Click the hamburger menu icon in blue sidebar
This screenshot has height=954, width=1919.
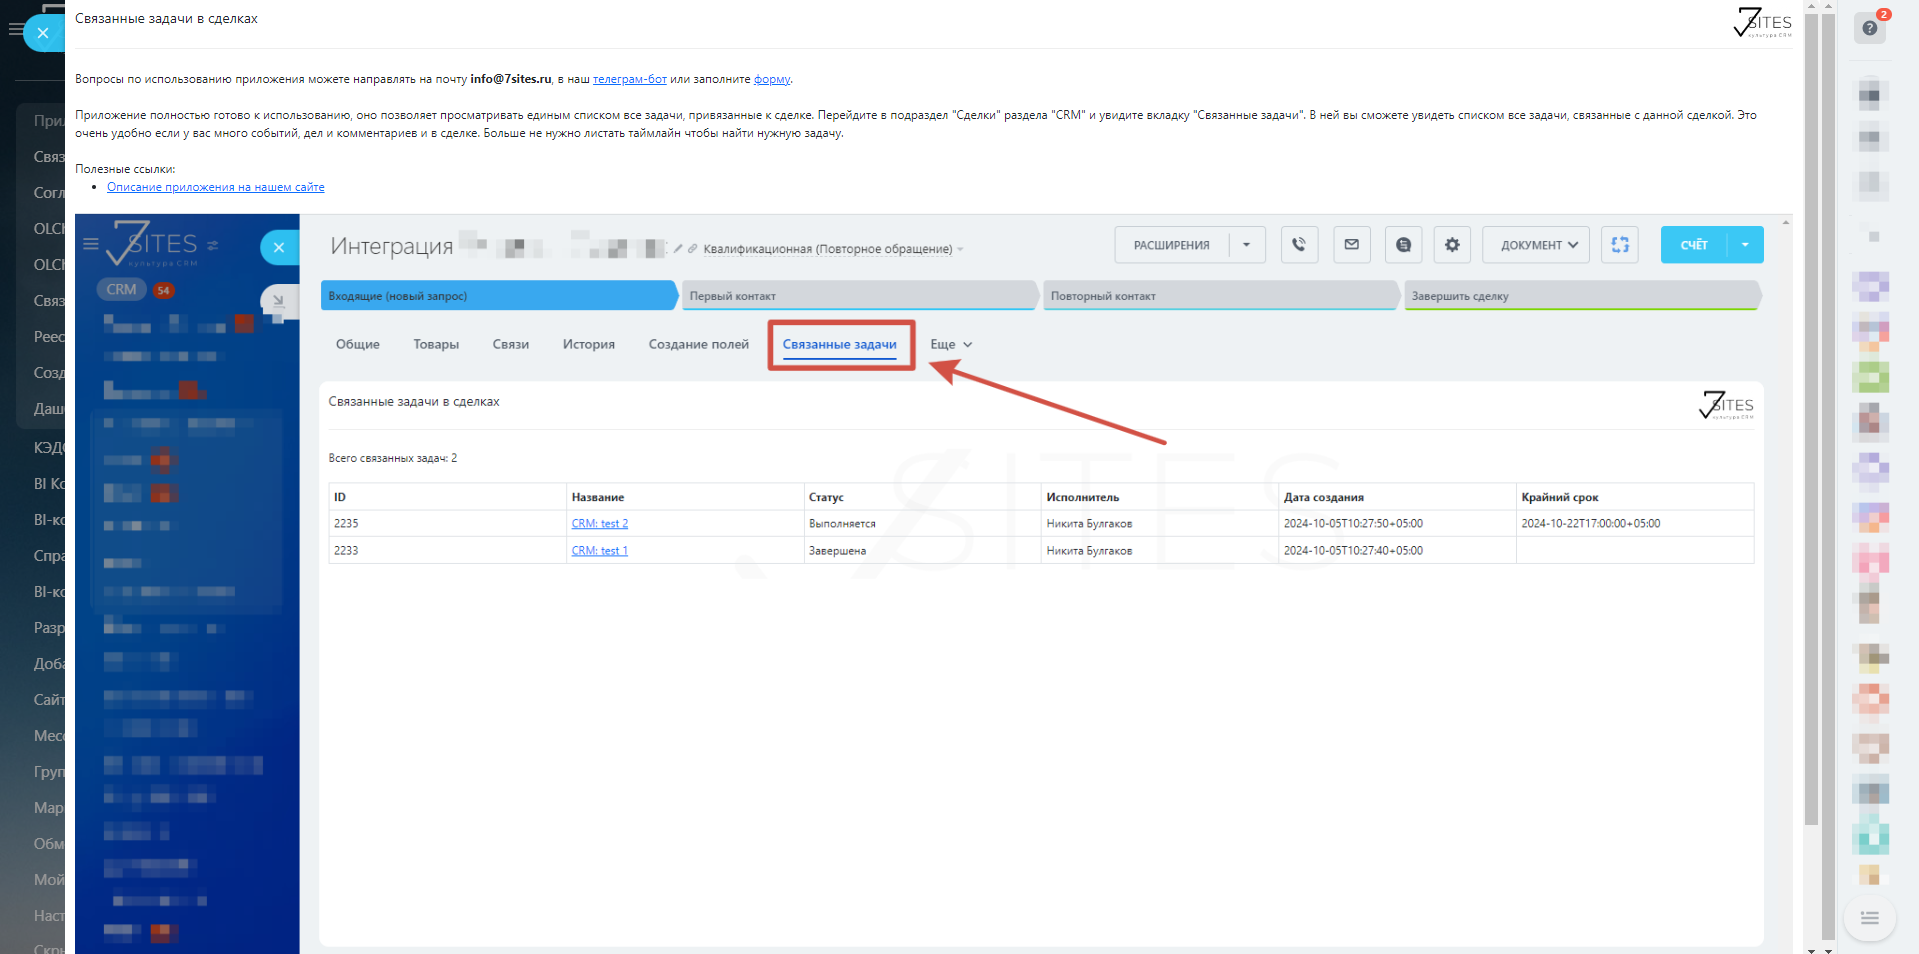point(91,244)
